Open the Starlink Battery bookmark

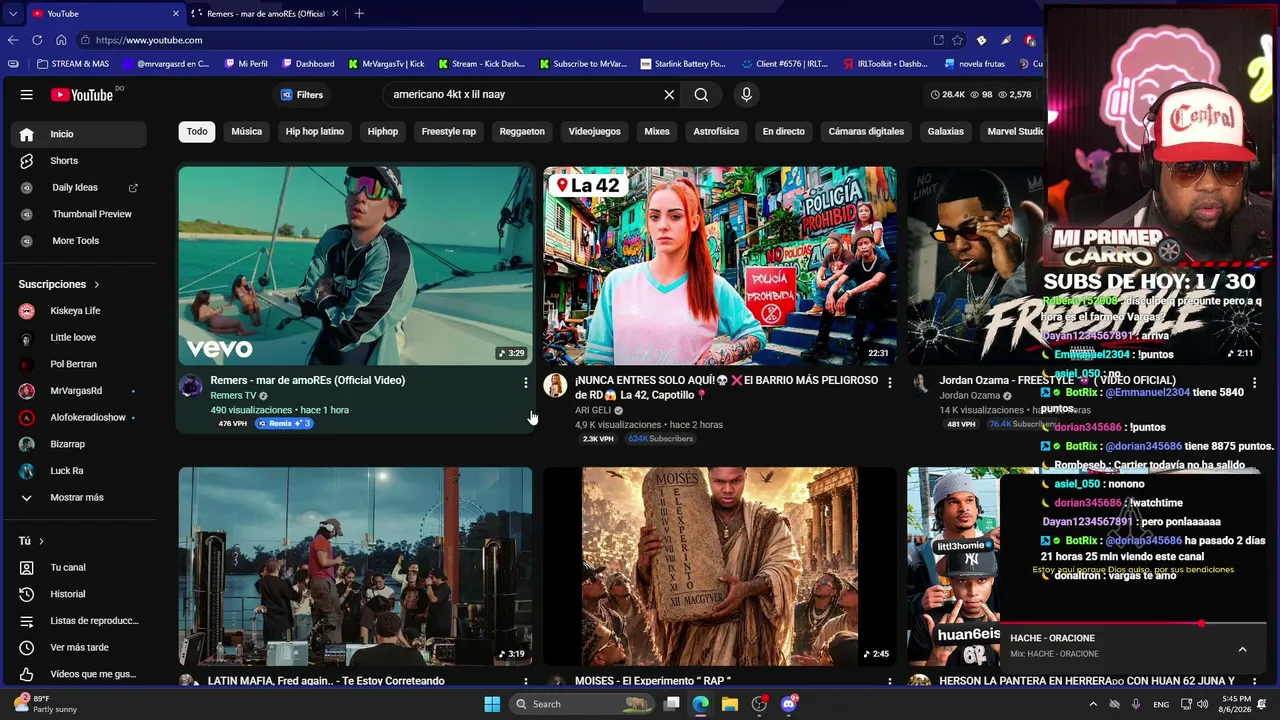pos(683,64)
